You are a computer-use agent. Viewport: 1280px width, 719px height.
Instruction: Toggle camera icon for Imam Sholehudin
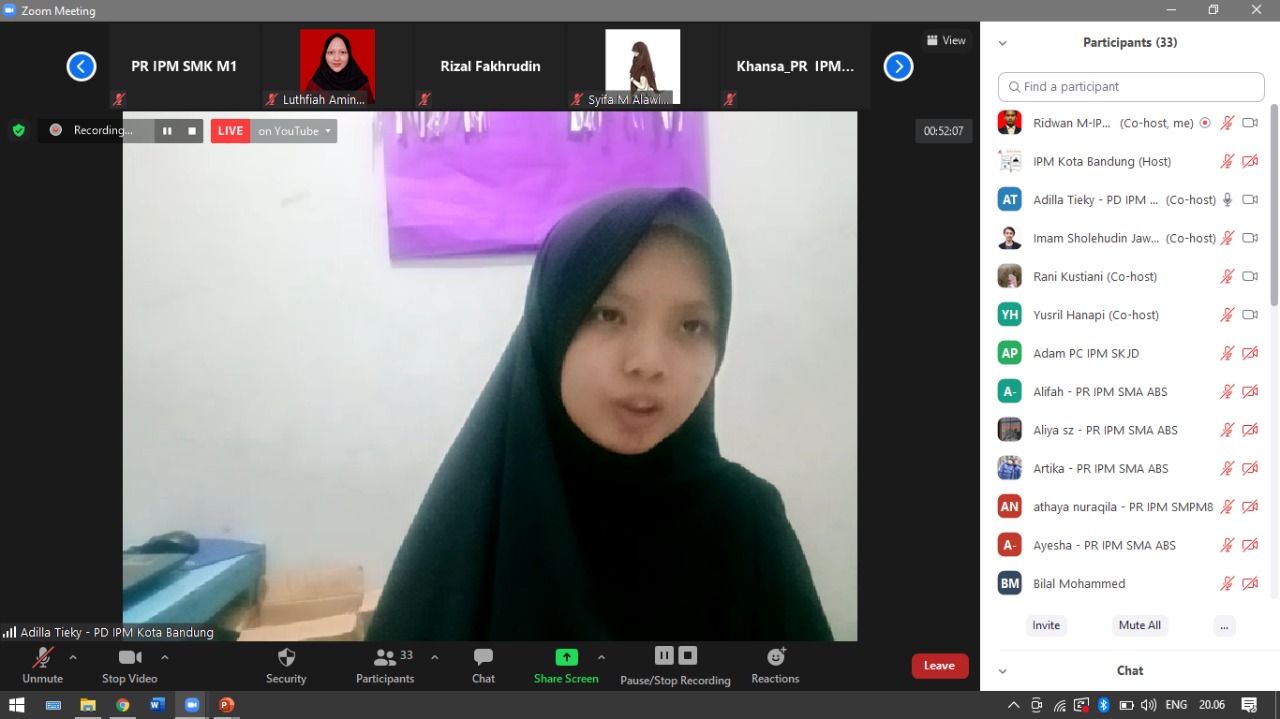coord(1250,238)
